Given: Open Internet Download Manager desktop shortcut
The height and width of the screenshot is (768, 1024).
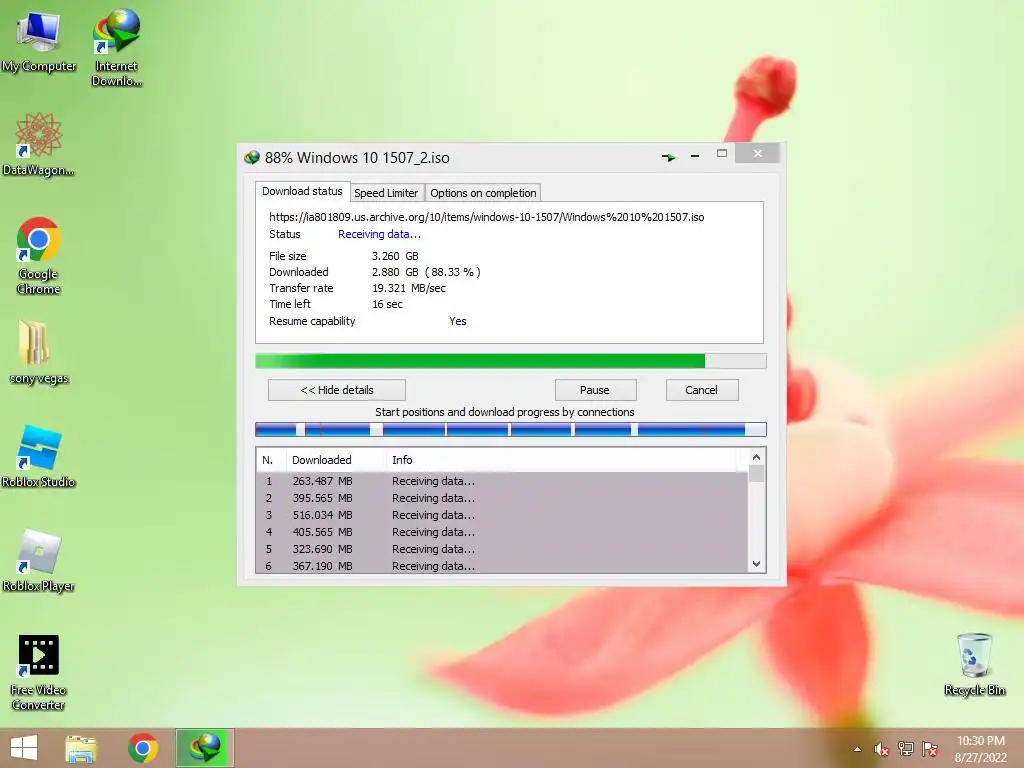Looking at the screenshot, I should coord(116,47).
